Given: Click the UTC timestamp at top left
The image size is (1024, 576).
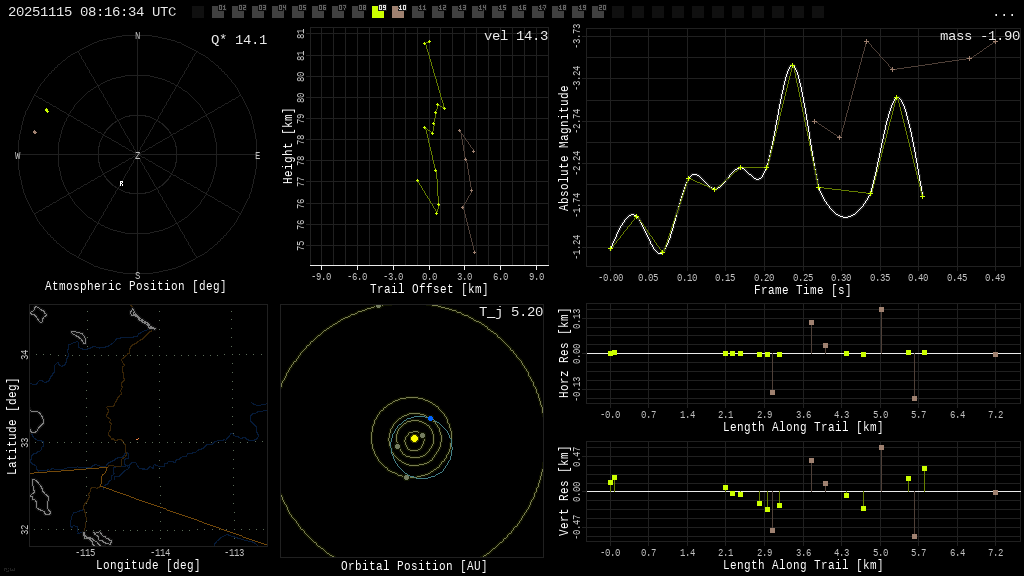Looking at the screenshot, I should click(x=92, y=12).
